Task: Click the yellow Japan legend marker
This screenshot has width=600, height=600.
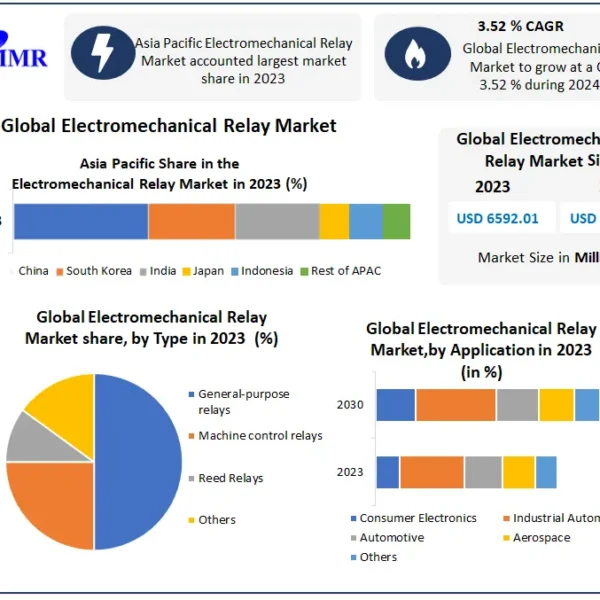Action: (186, 272)
